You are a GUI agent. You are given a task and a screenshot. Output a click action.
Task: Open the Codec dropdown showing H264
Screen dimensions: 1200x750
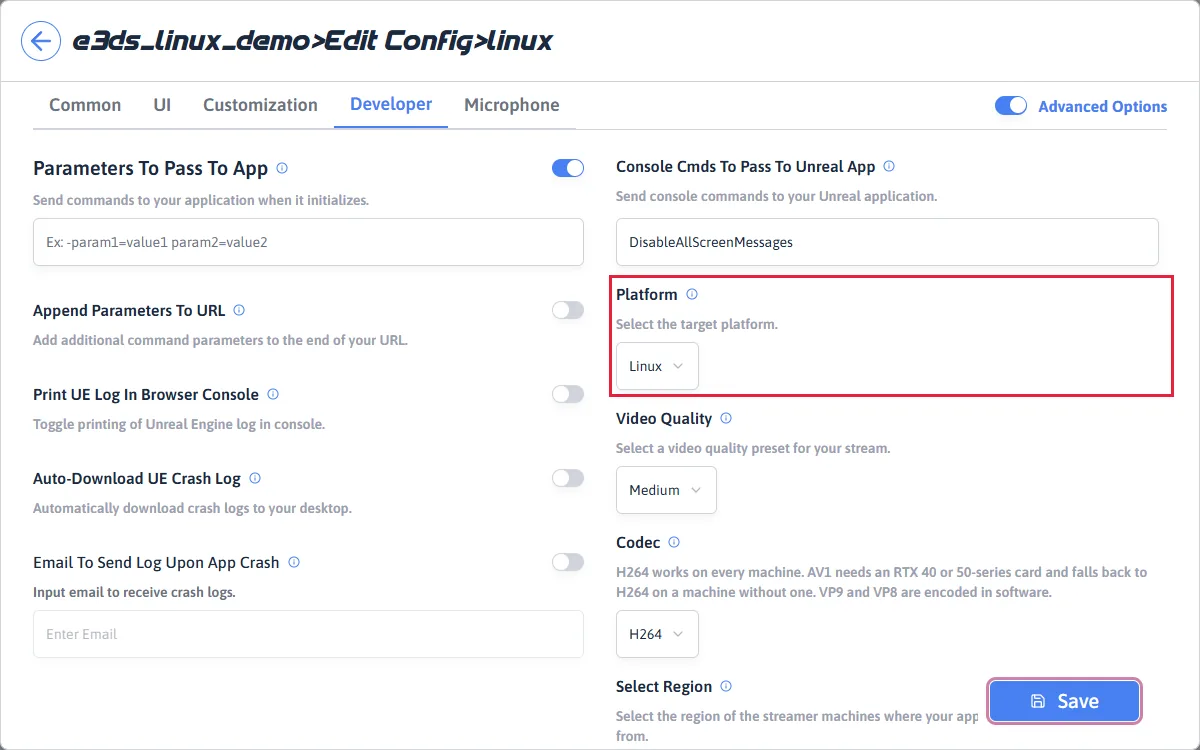pos(657,634)
